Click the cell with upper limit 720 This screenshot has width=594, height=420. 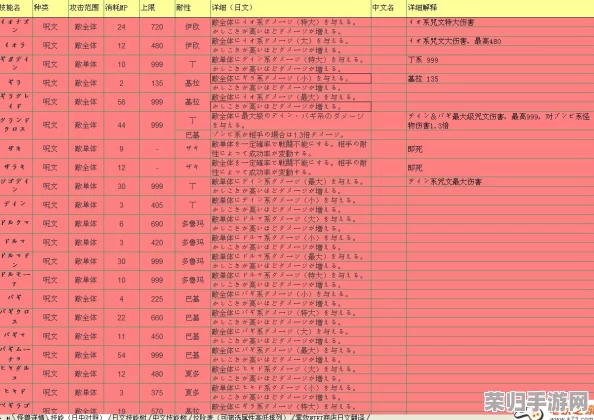coord(157,27)
